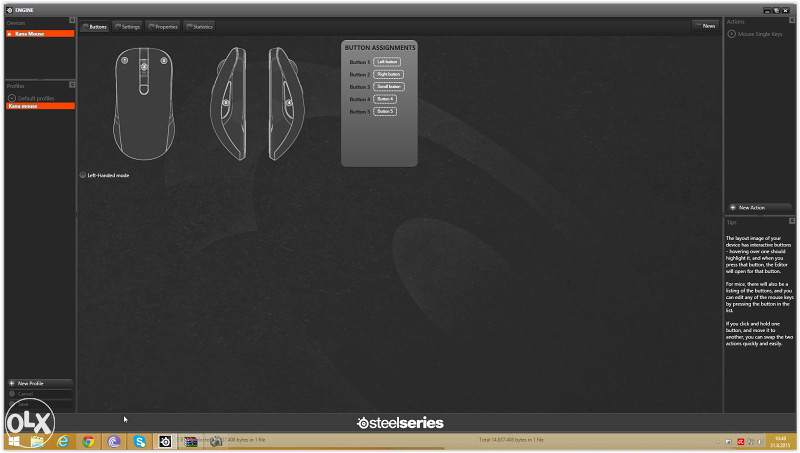Open the Properties tab

click(x=163, y=27)
